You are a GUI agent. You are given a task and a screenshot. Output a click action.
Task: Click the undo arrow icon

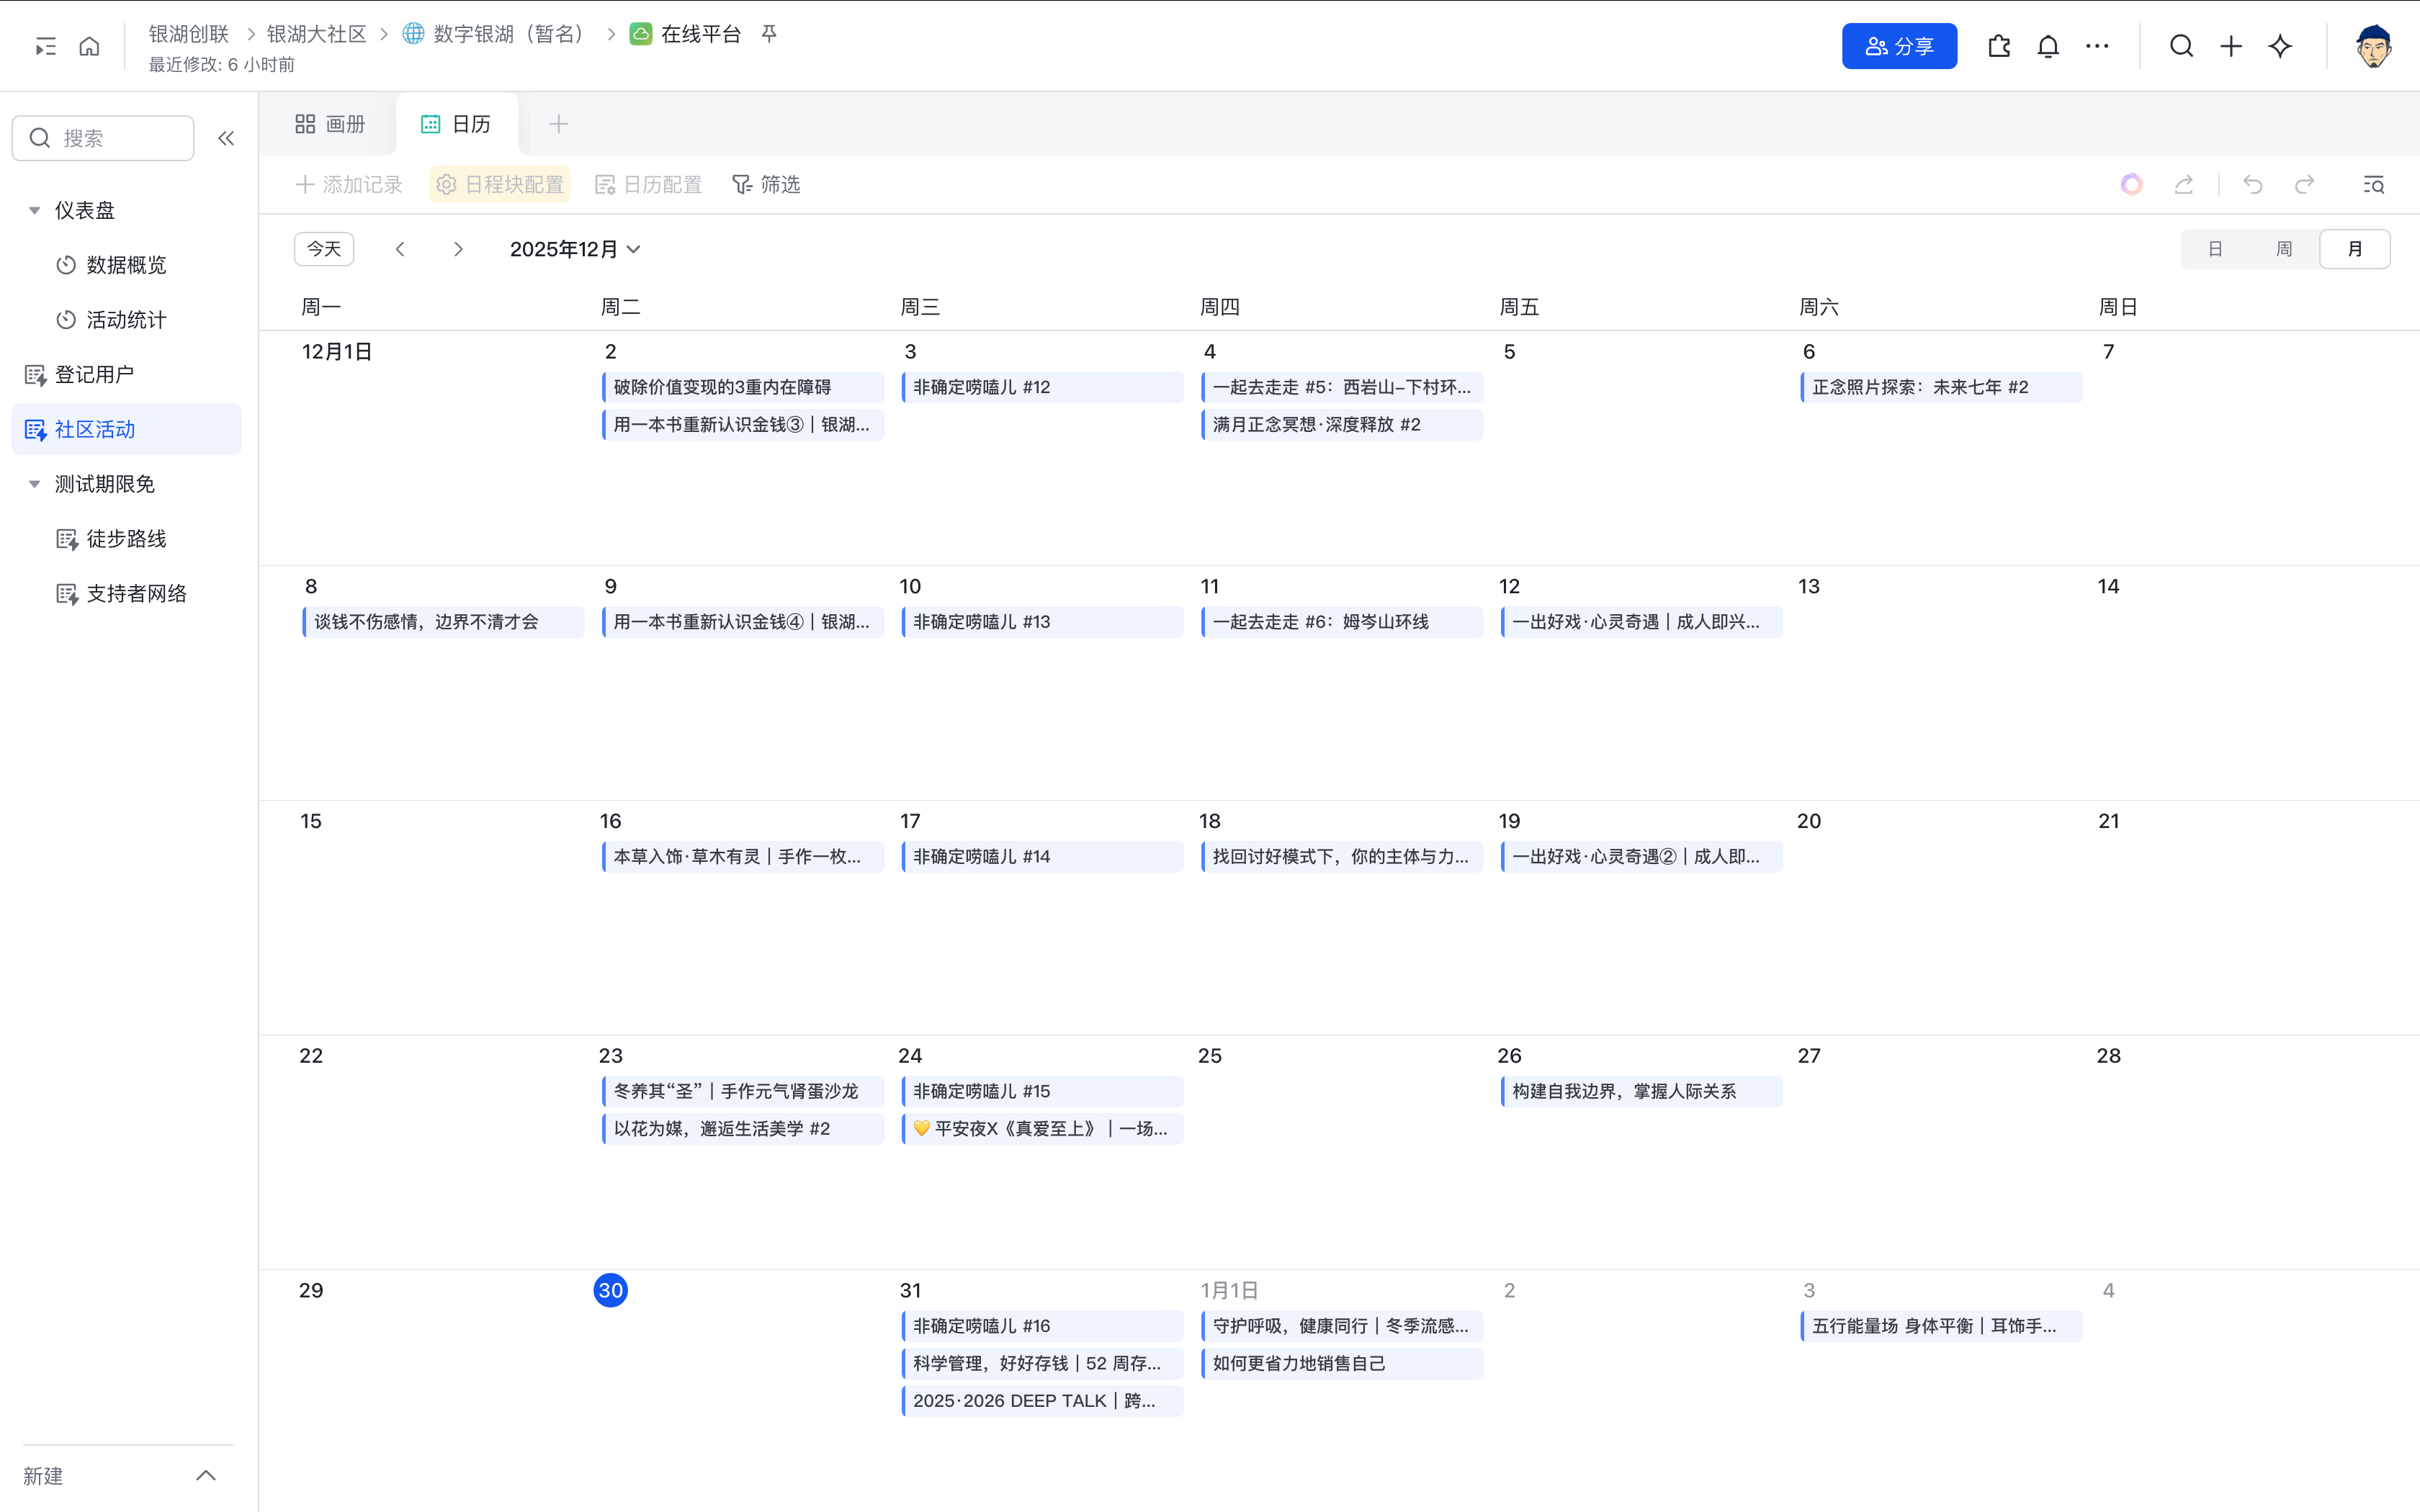tap(2252, 184)
